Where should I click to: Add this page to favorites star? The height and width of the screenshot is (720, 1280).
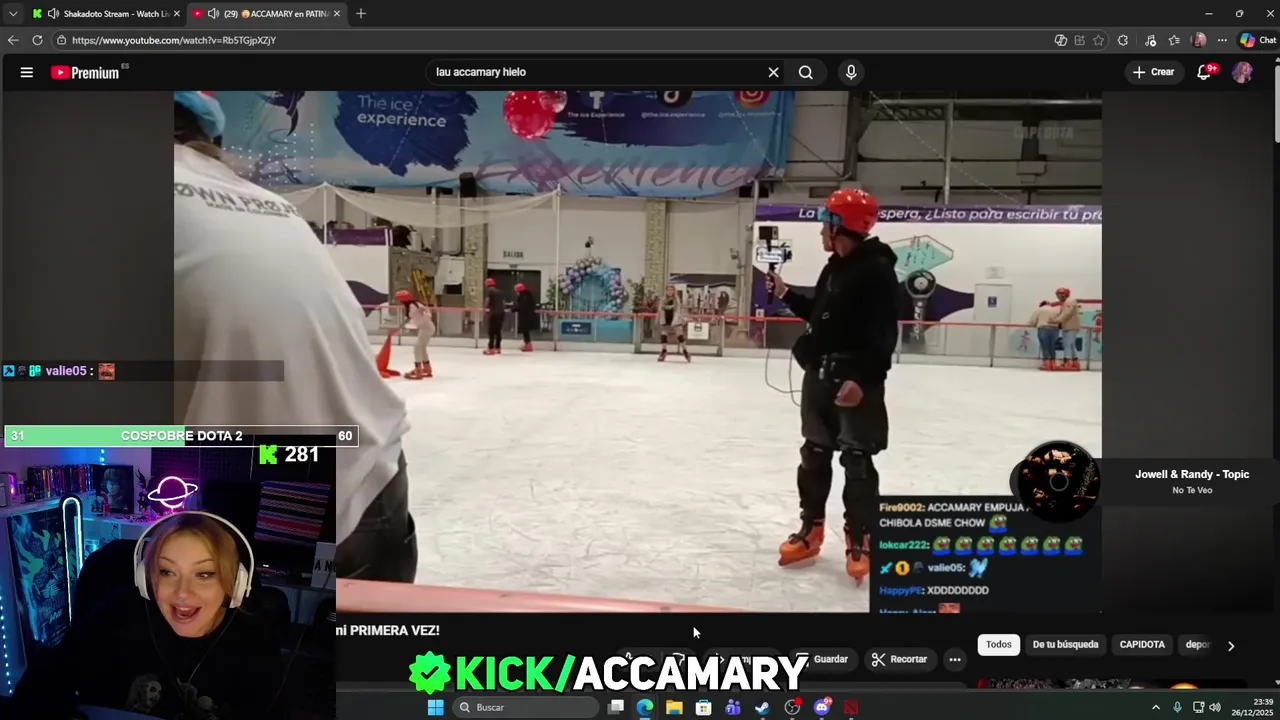click(x=1099, y=40)
